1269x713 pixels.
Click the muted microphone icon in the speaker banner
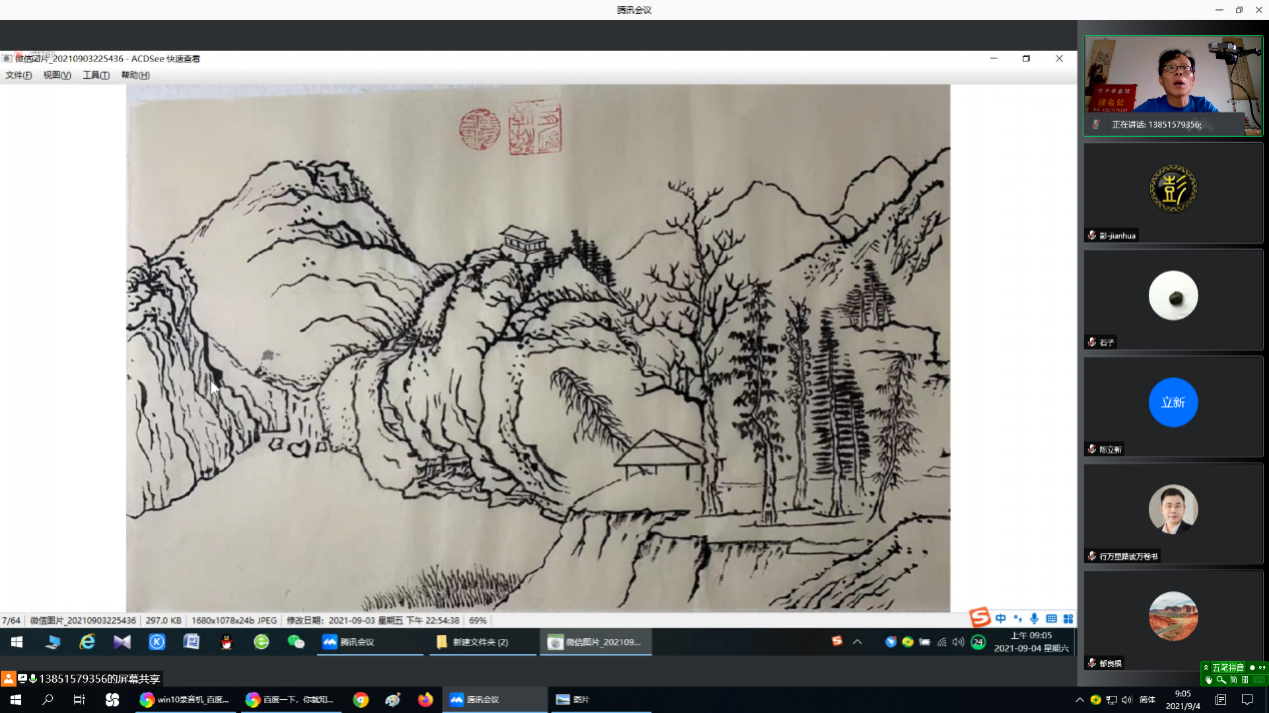(x=1097, y=124)
